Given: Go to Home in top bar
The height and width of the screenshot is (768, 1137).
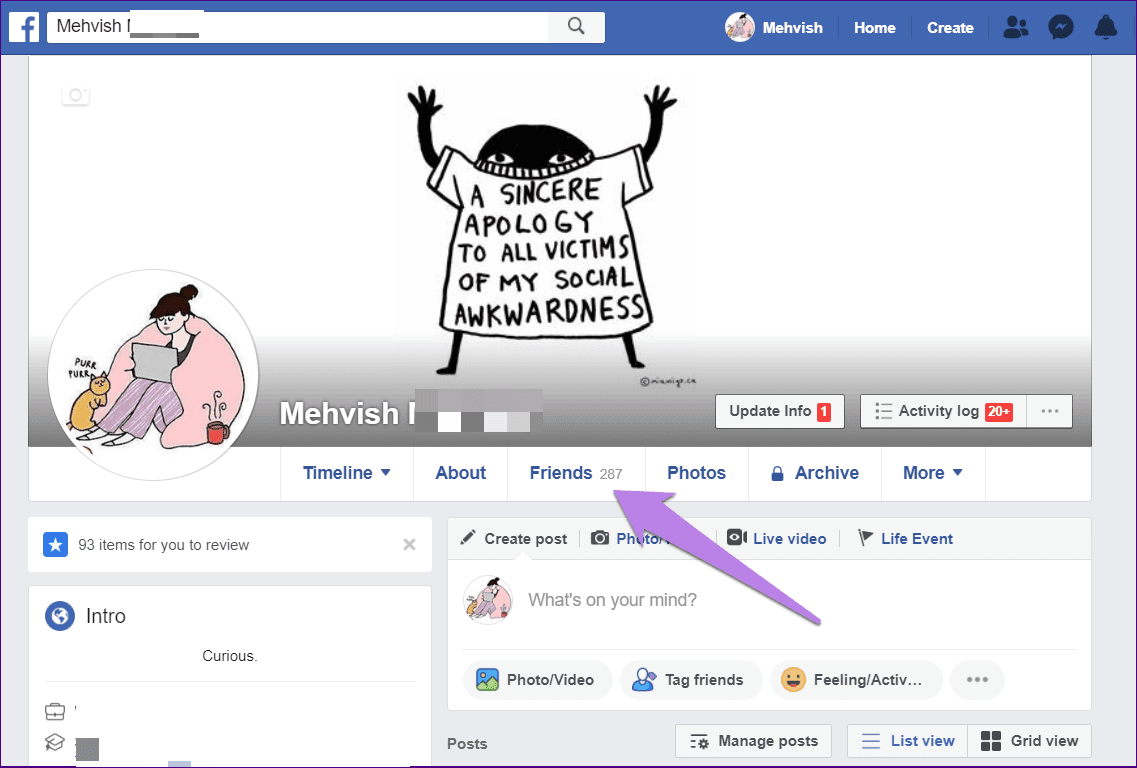Looking at the screenshot, I should tap(875, 28).
